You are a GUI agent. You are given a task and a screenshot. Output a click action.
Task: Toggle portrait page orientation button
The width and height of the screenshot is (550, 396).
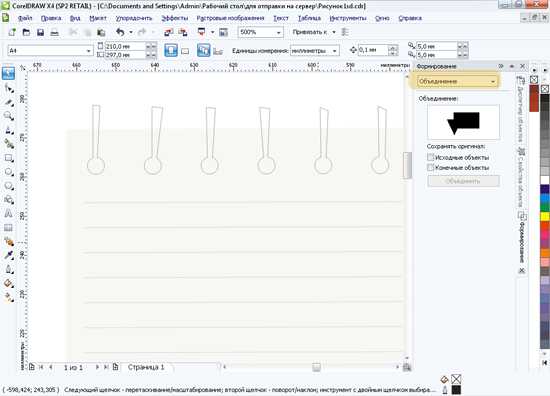(x=171, y=51)
